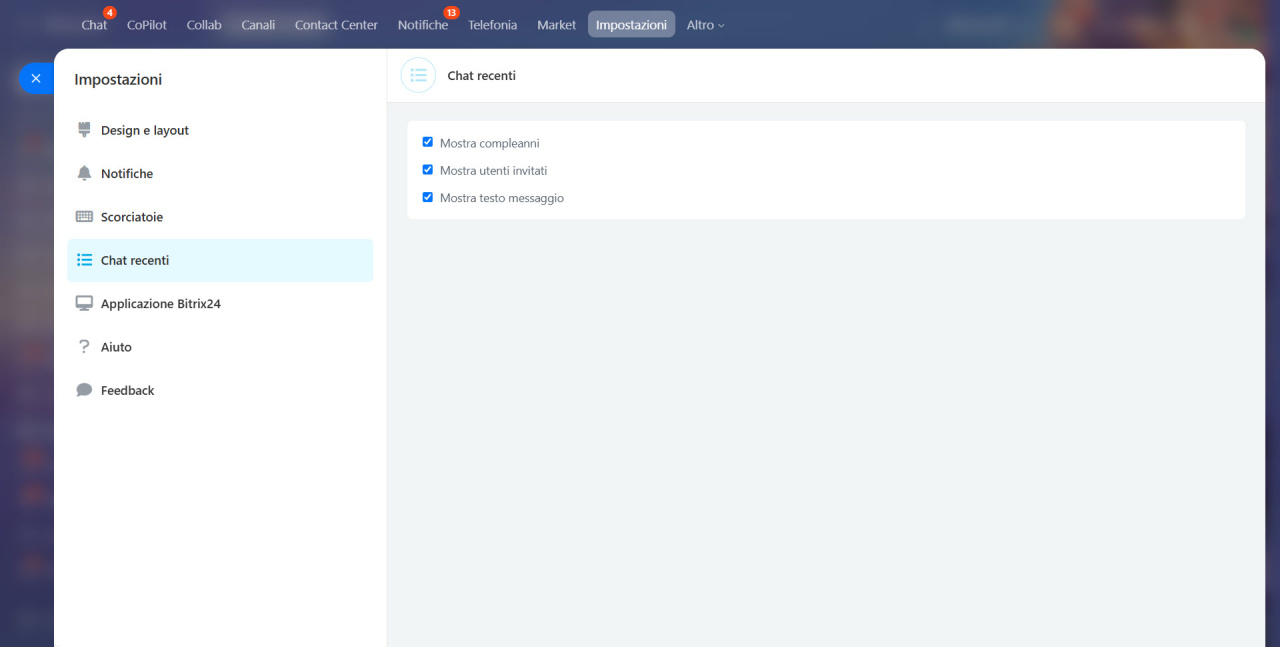This screenshot has height=647, width=1280.
Task: Click the Mostra testo messaggio label
Action: pos(502,198)
